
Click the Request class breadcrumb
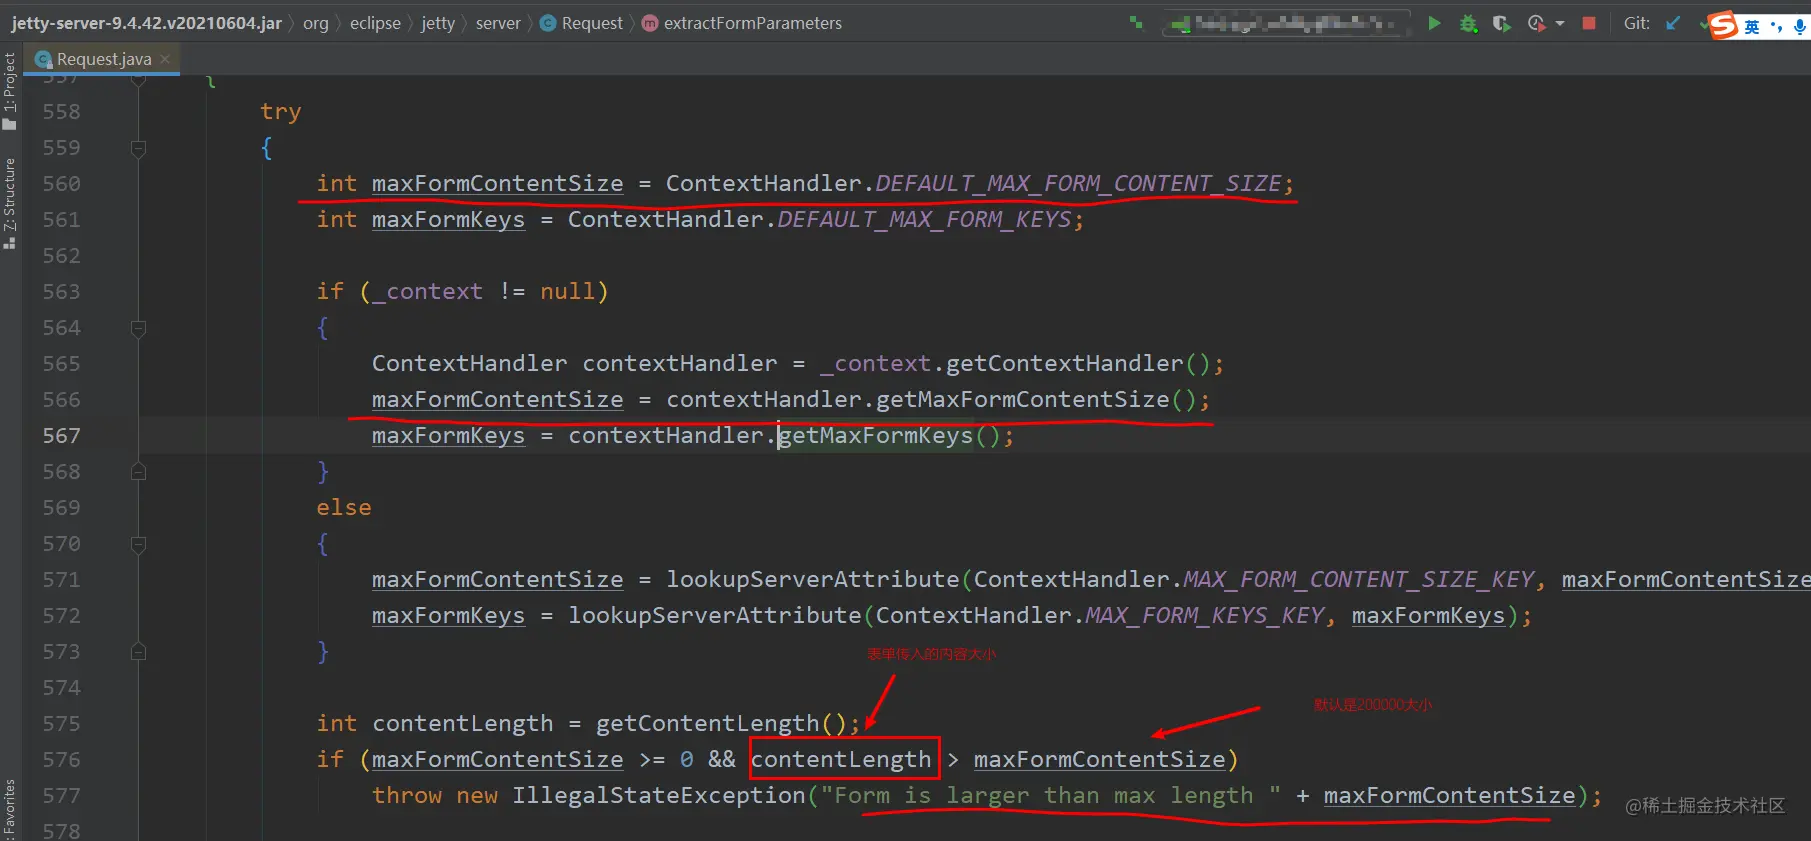click(592, 23)
